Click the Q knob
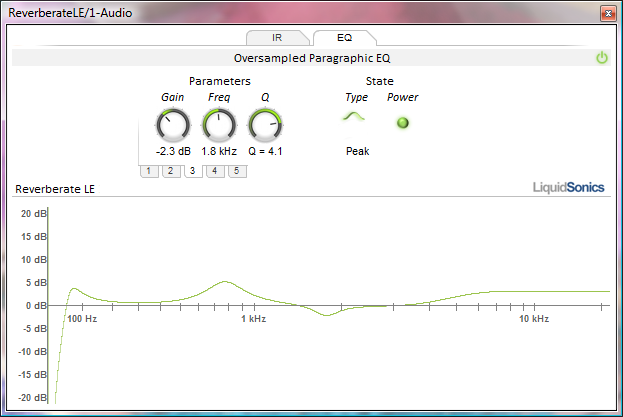This screenshot has width=623, height=417. tap(265, 125)
